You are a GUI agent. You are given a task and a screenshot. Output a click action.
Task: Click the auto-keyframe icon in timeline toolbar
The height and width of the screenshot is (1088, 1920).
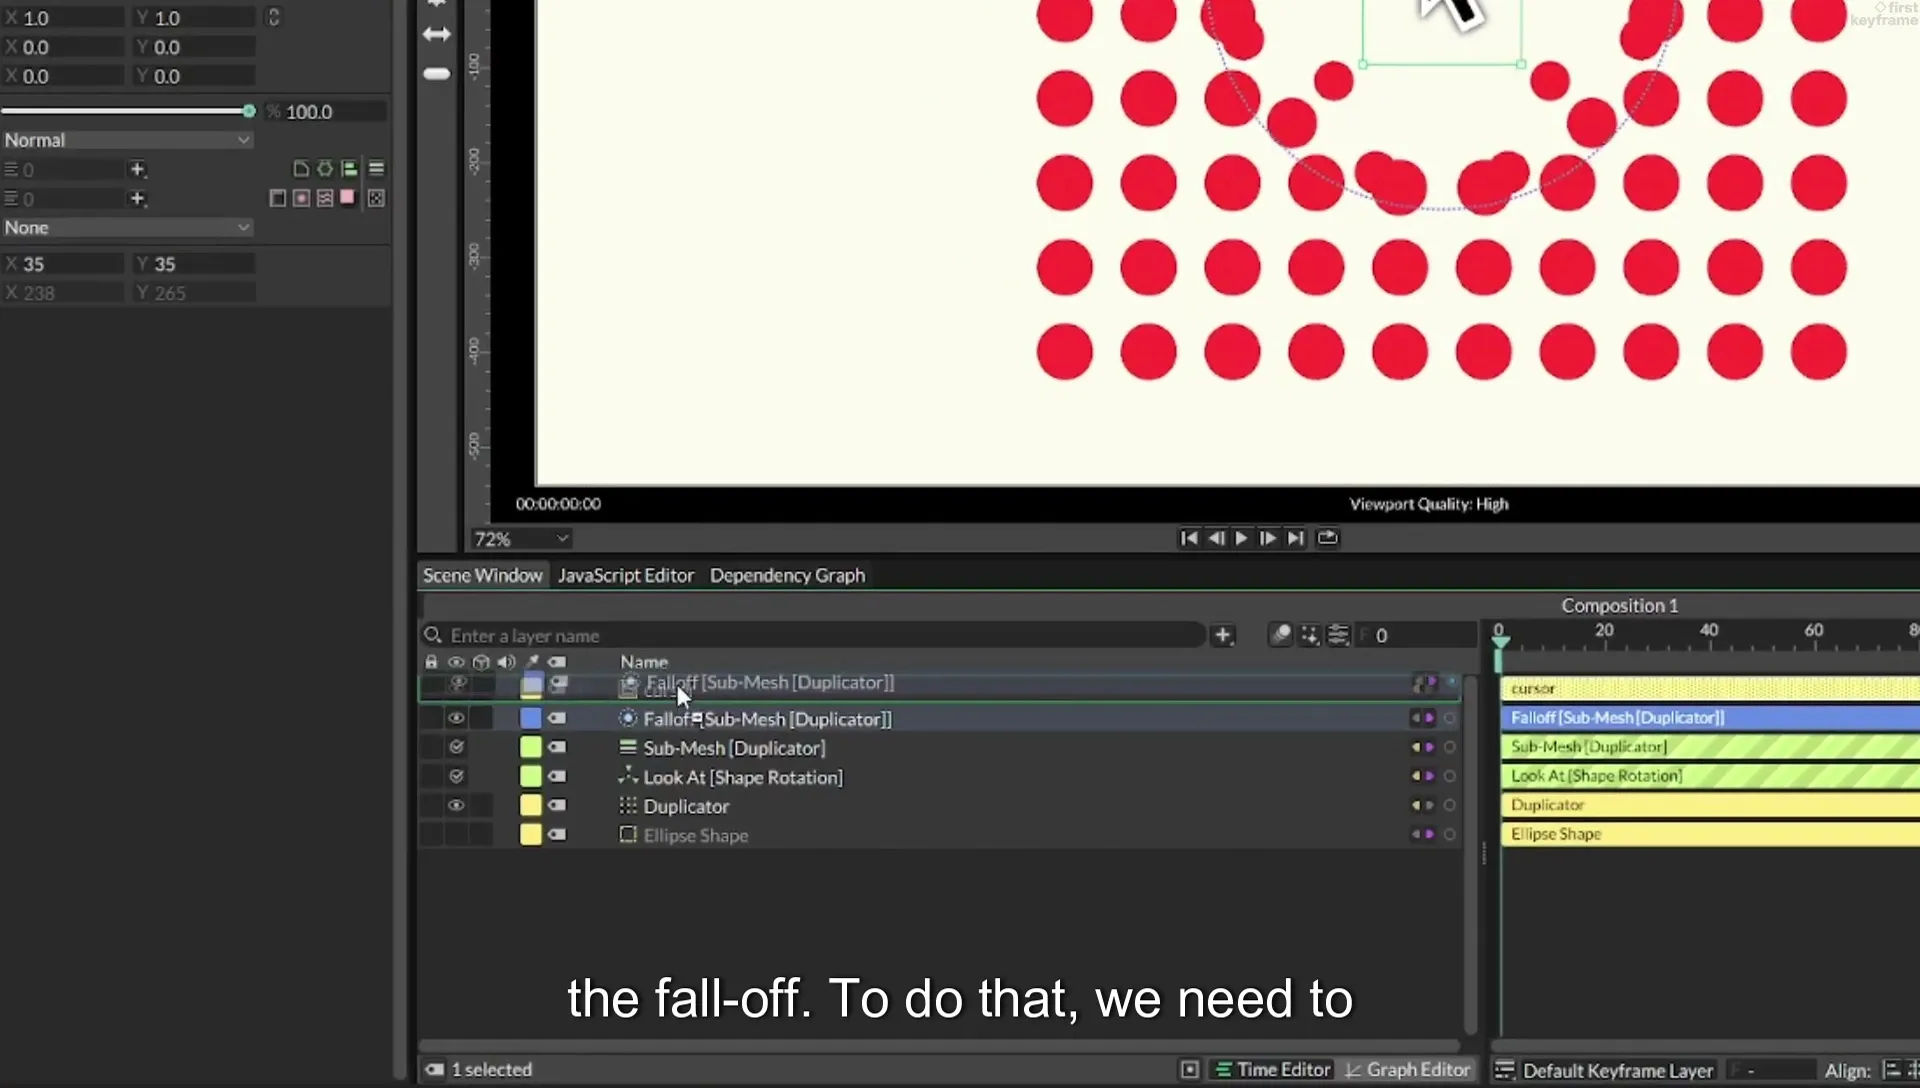(x=1280, y=635)
